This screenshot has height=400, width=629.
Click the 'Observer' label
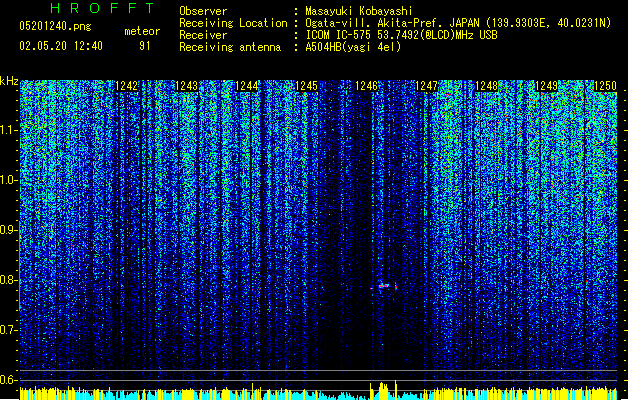coord(203,11)
